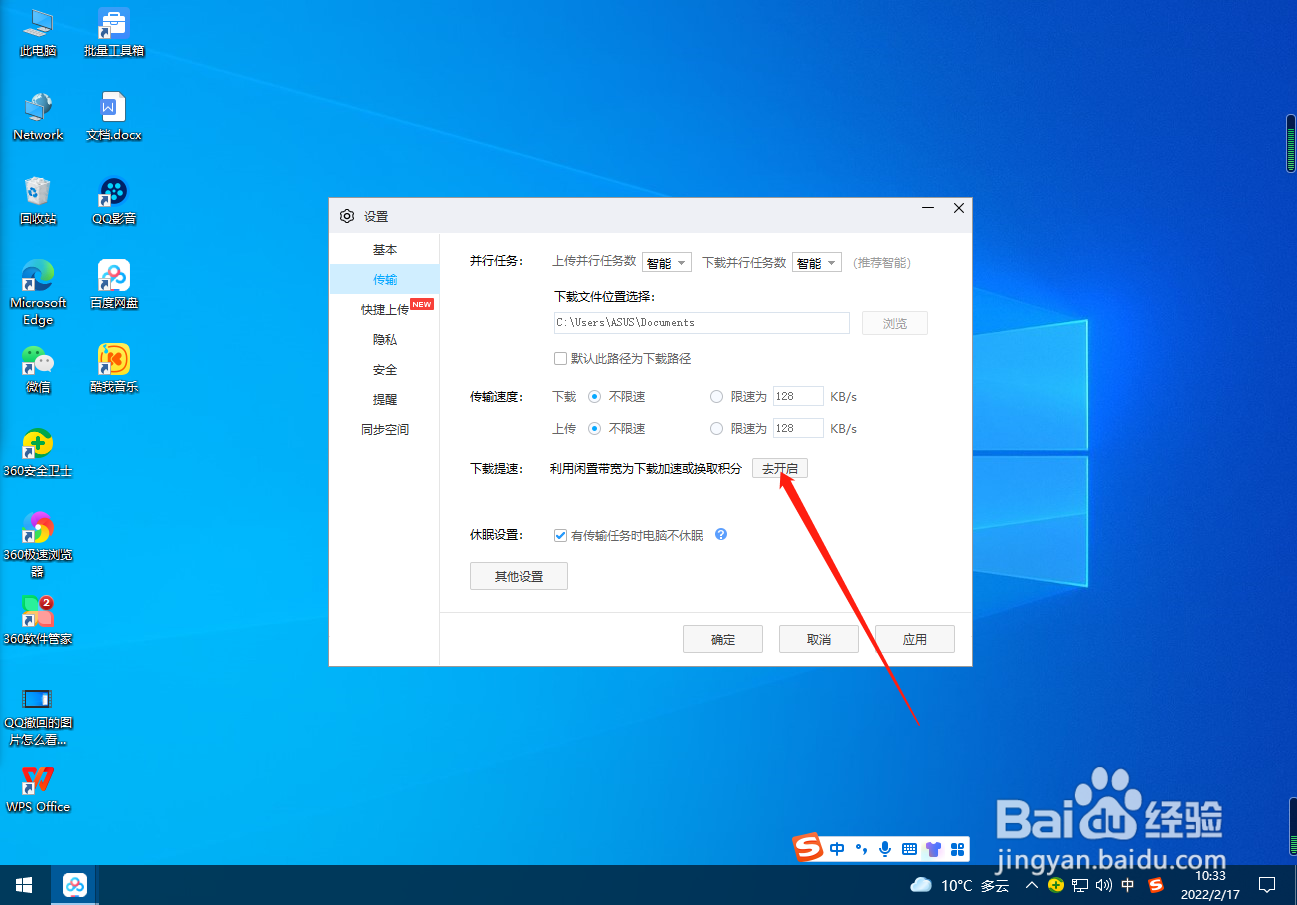
Task: Click 浏览 to browse download location
Action: point(894,322)
